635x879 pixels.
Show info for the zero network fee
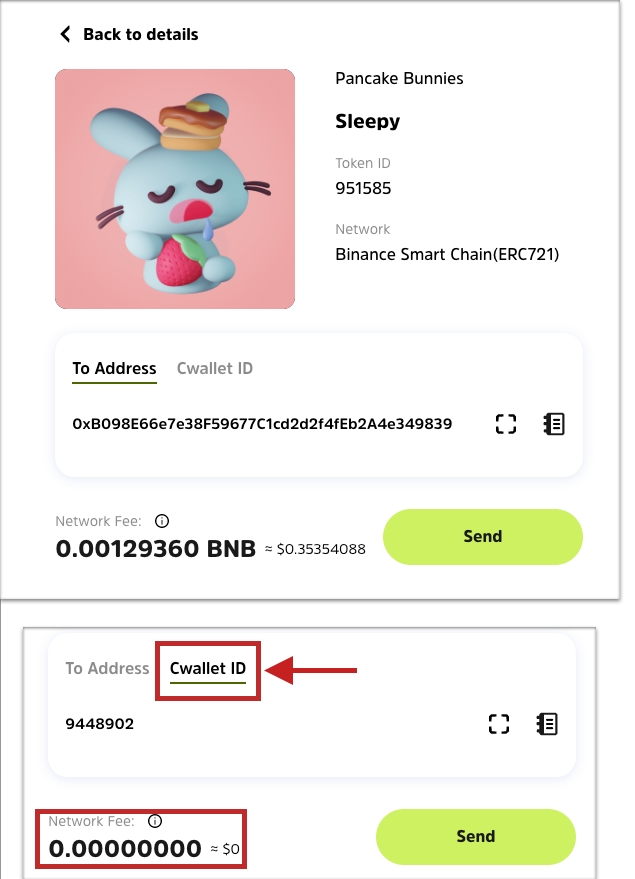(x=155, y=821)
